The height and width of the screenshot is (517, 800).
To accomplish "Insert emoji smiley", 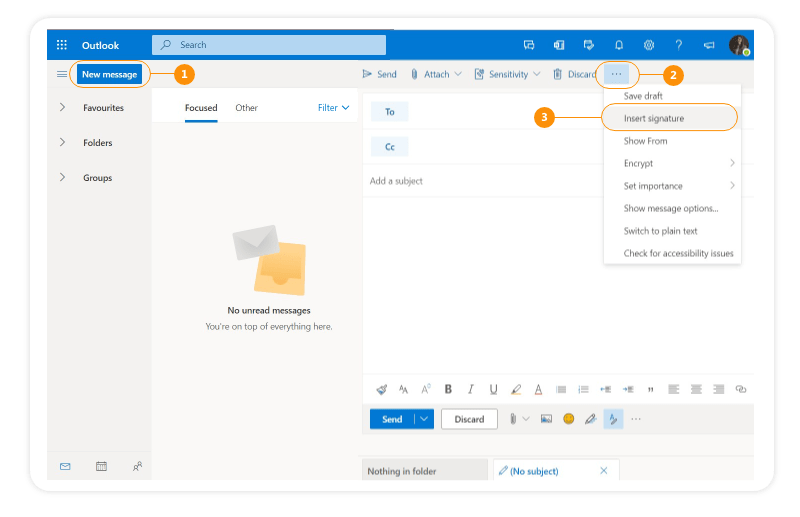I will [x=568, y=419].
